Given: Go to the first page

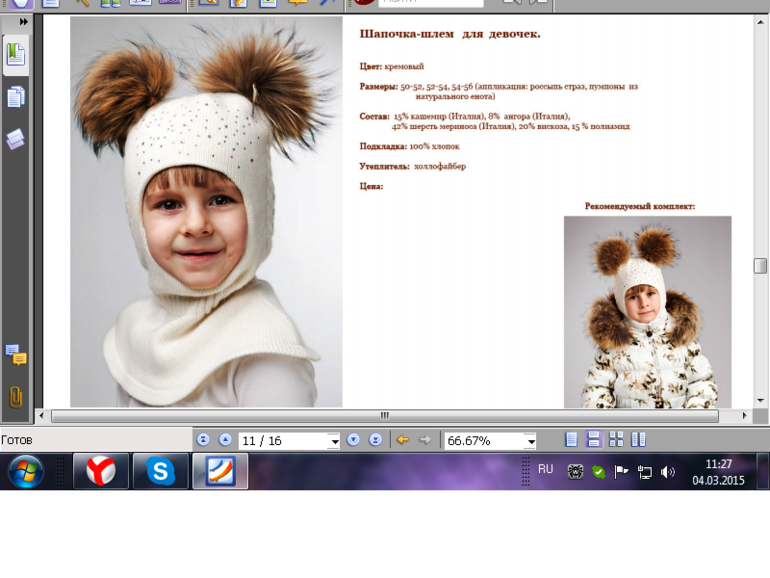Looking at the screenshot, I should tap(203, 440).
